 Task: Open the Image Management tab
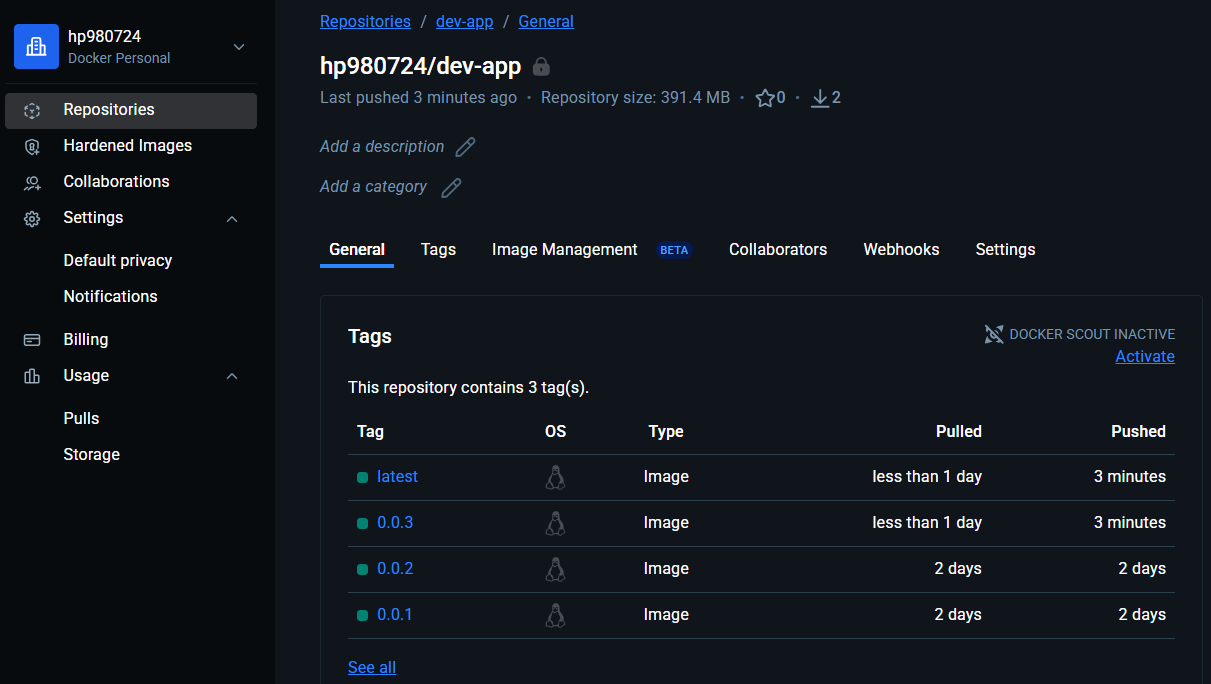tap(565, 250)
